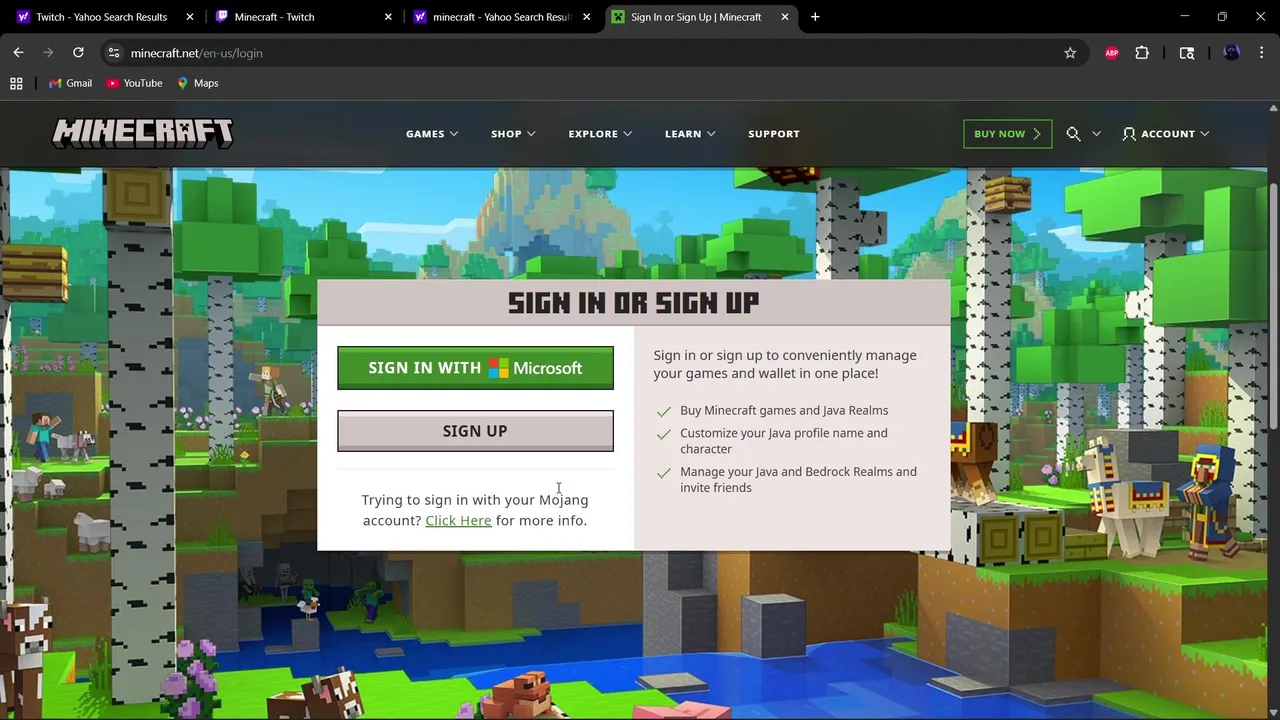Expand the EXPLORE menu
The image size is (1280, 720).
[x=600, y=134]
